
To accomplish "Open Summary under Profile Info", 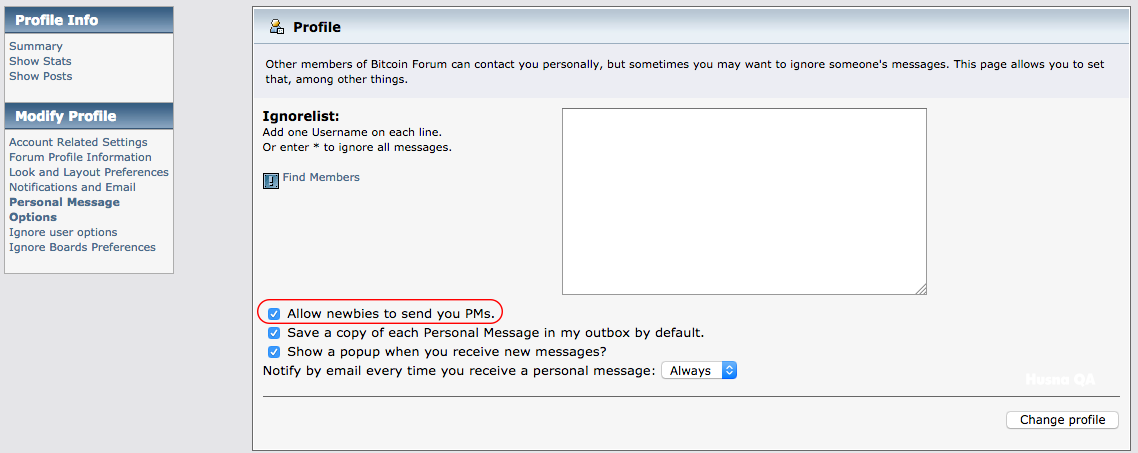I will coord(36,46).
